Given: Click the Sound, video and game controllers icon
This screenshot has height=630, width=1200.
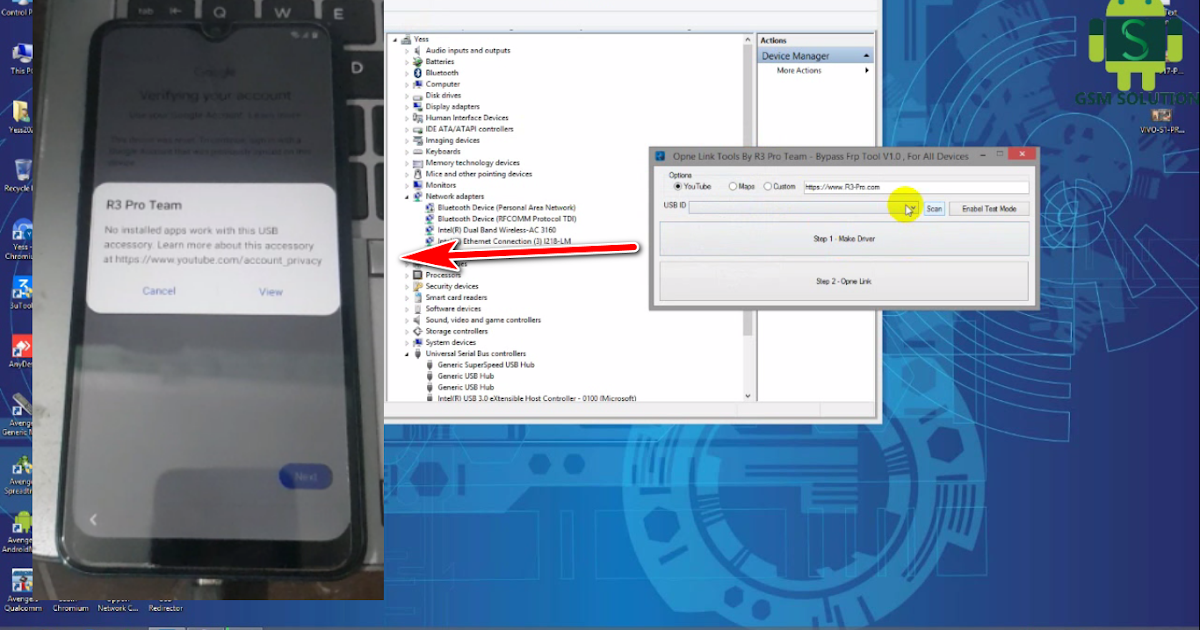Looking at the screenshot, I should tap(419, 320).
